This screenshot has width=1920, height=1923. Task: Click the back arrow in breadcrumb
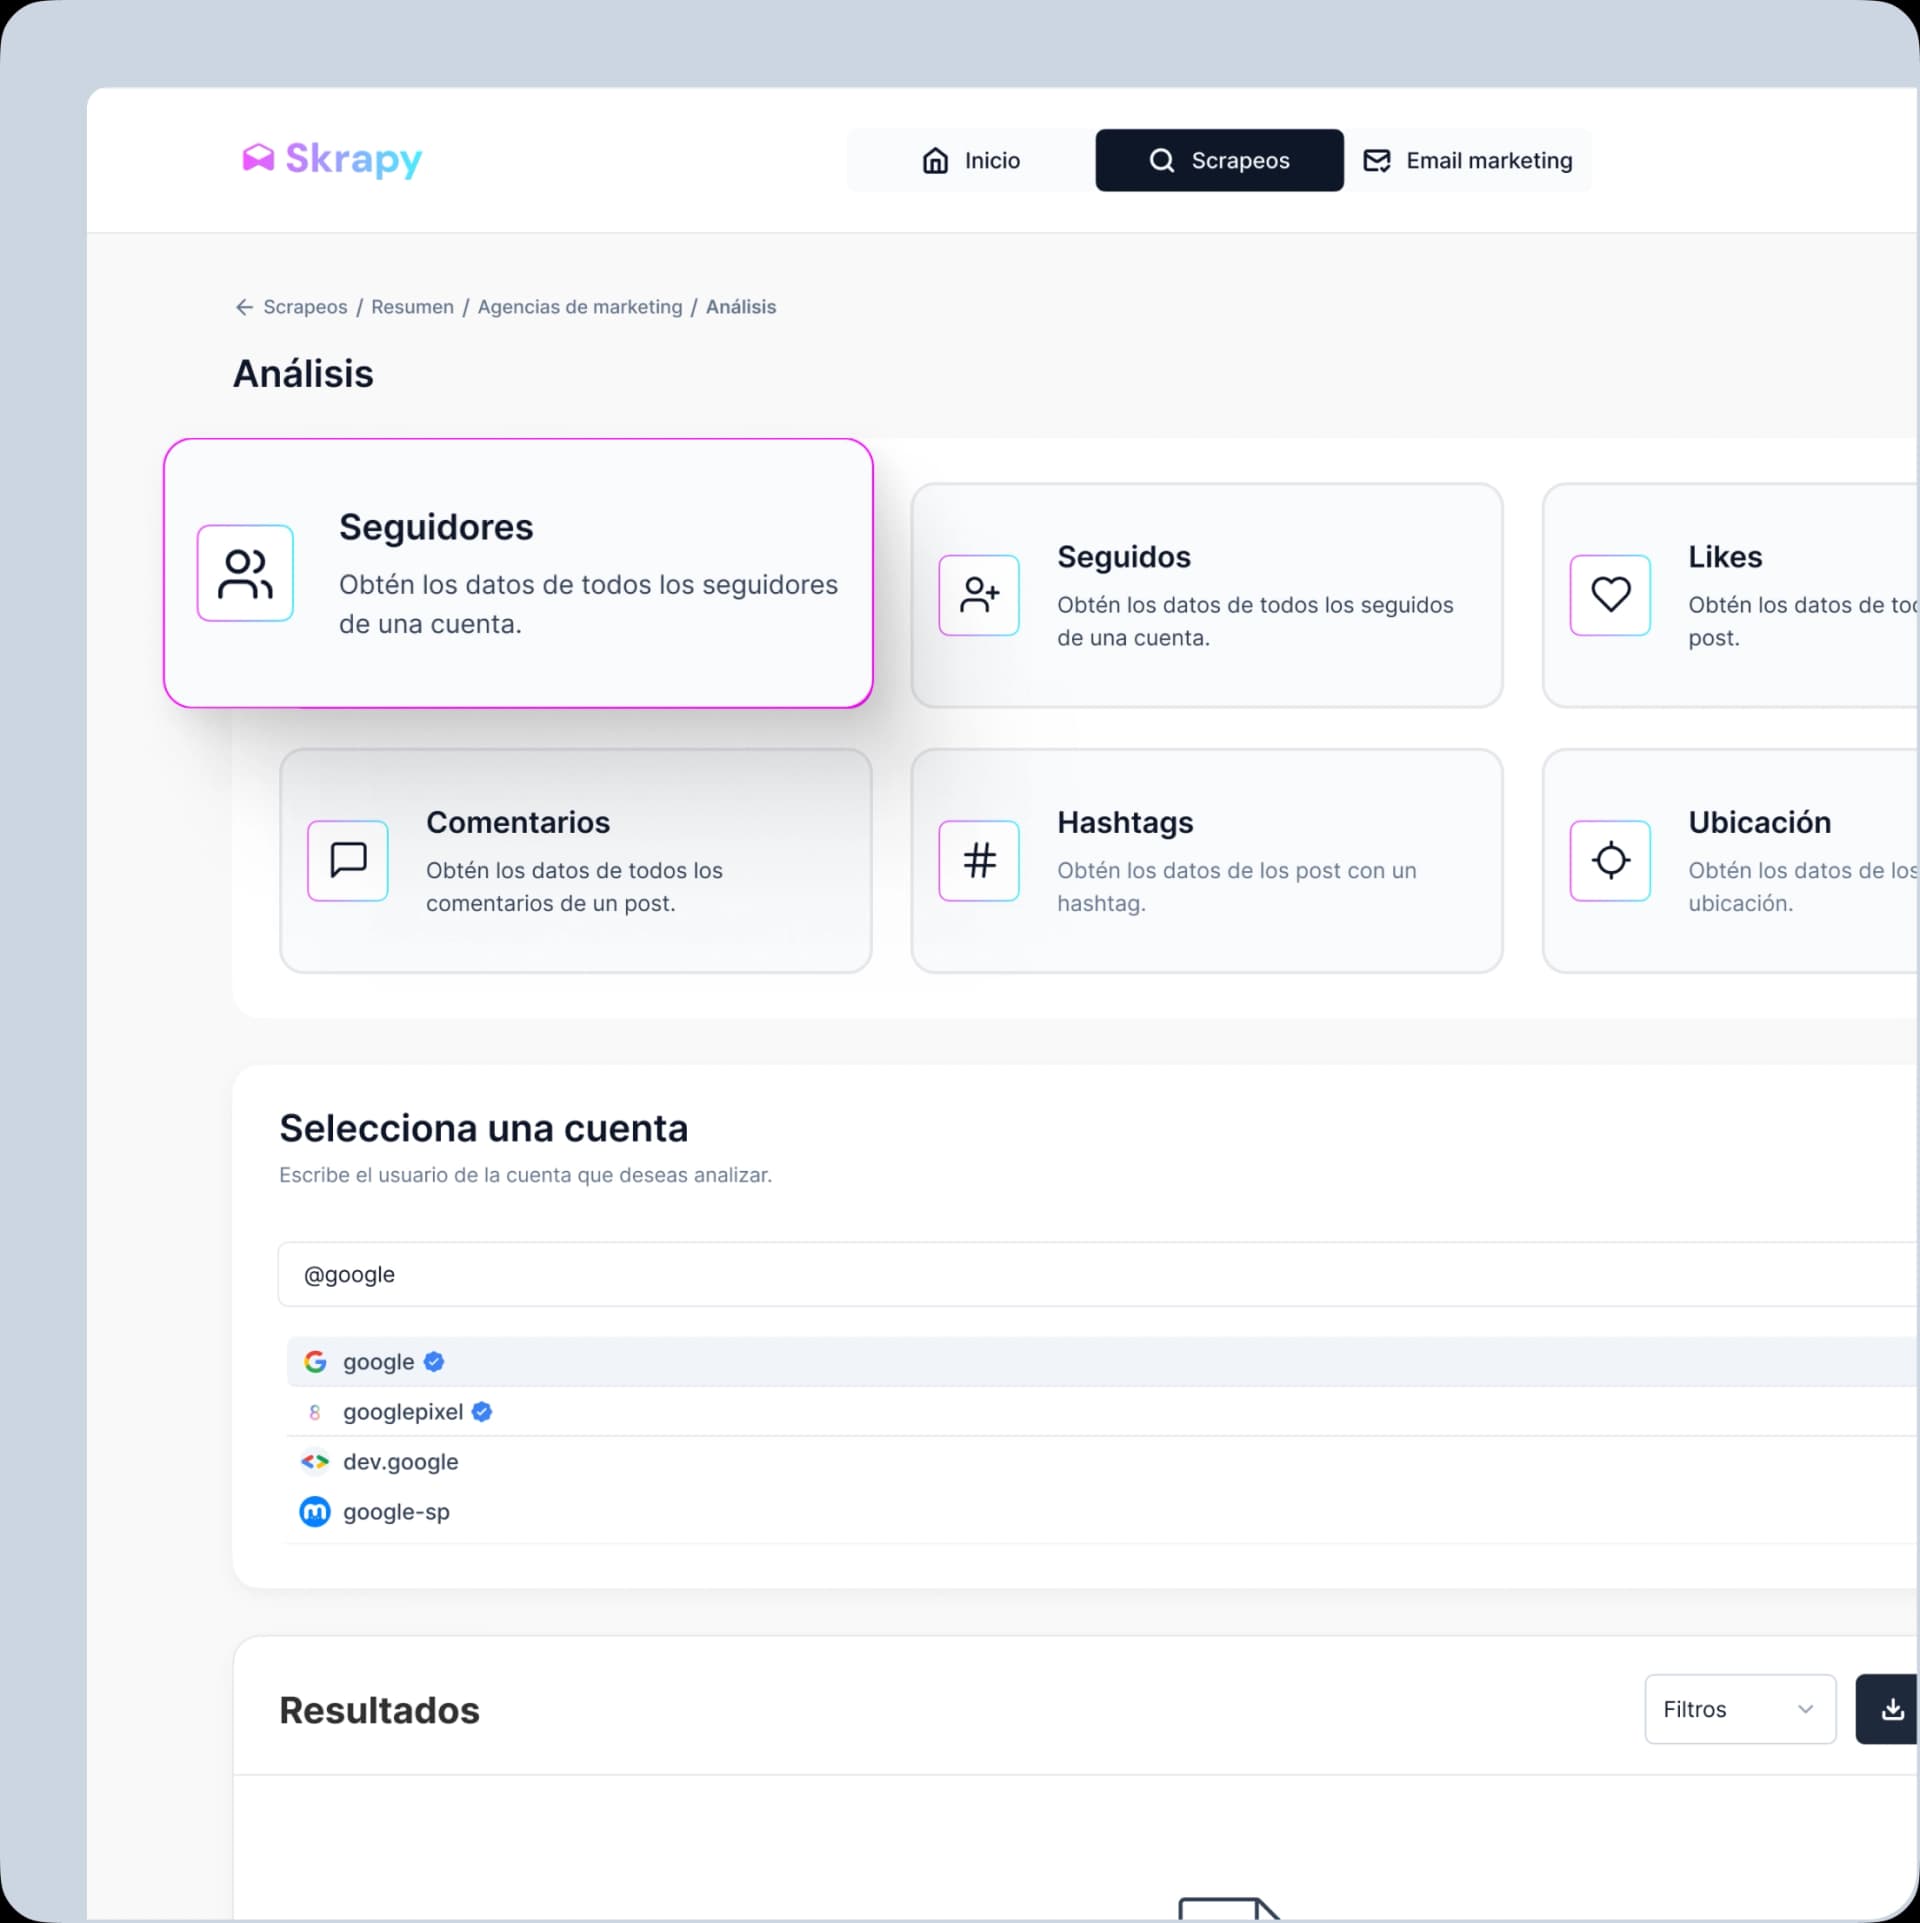244,307
